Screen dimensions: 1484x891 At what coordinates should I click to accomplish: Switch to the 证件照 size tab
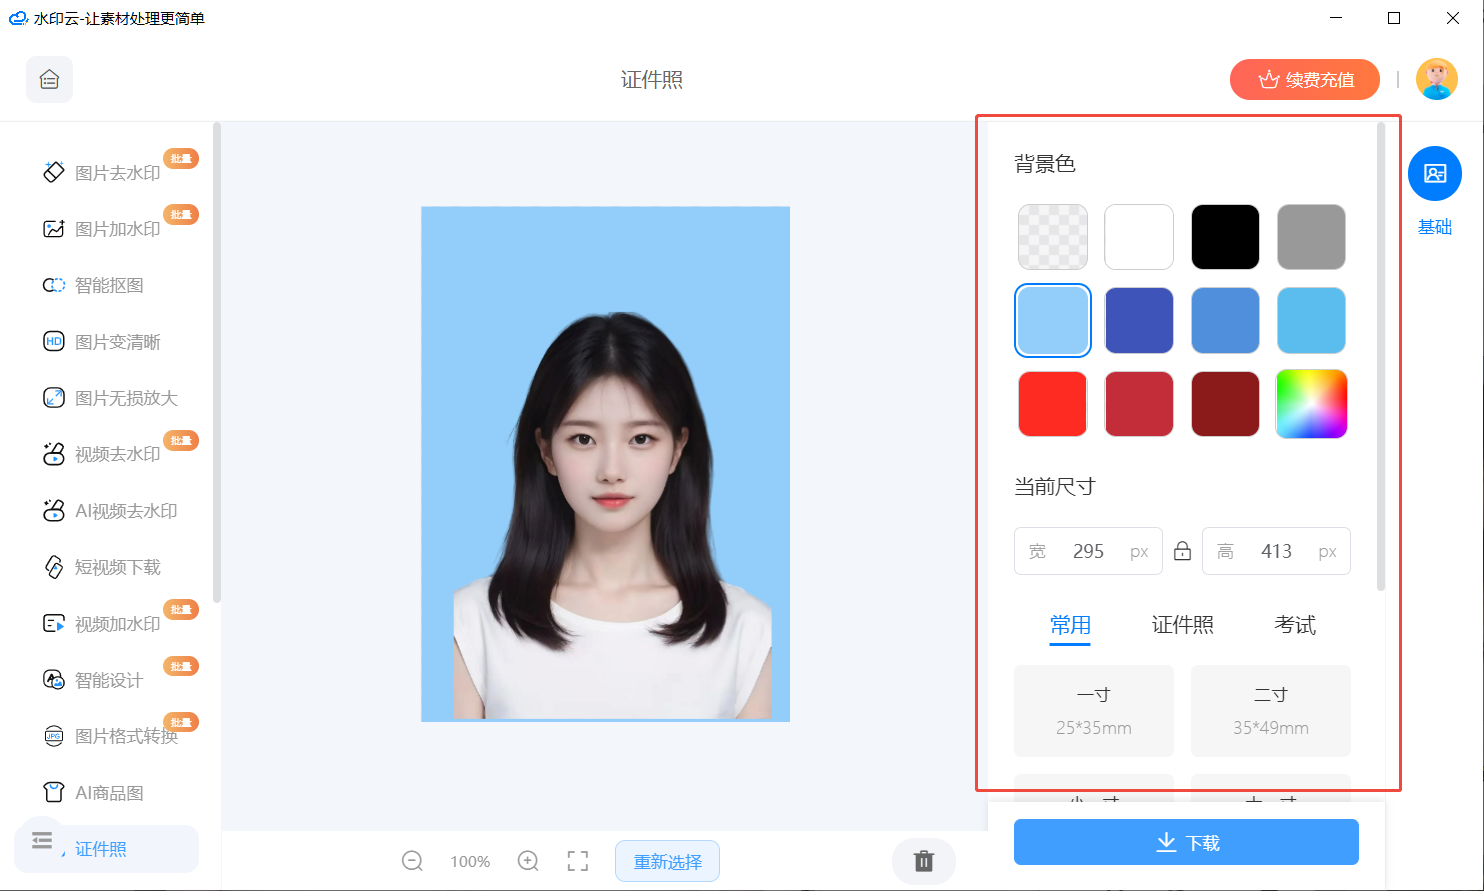[x=1183, y=625]
